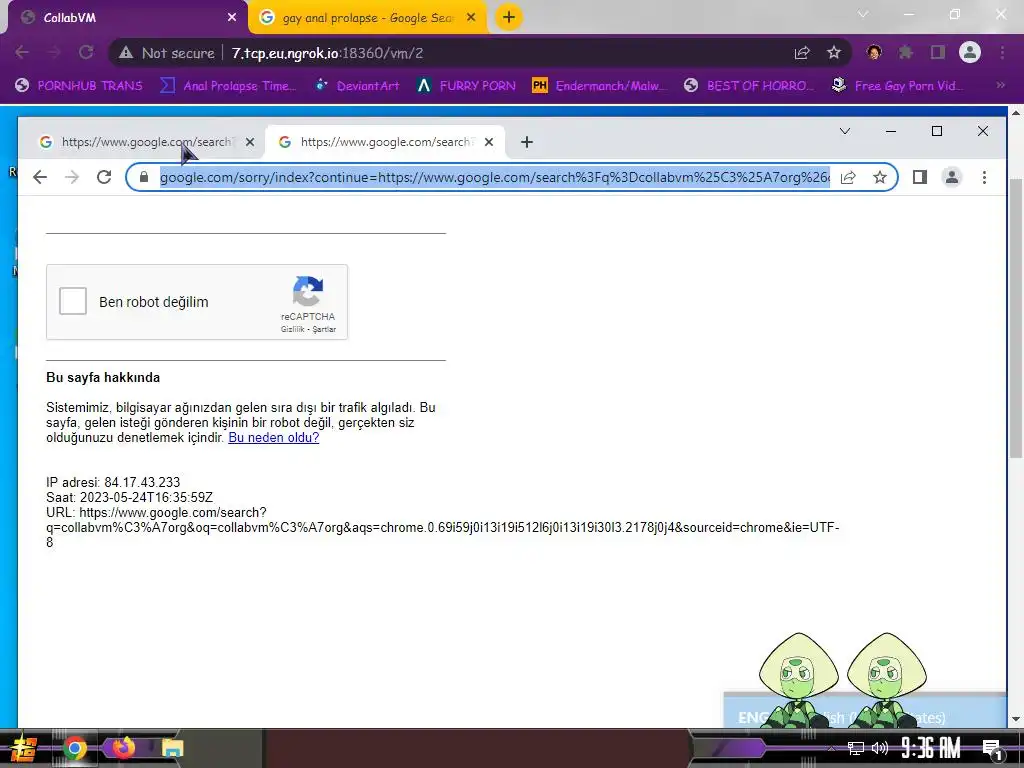Expand the hidden tray icons chevron
This screenshot has height=768, width=1024.
coord(831,748)
